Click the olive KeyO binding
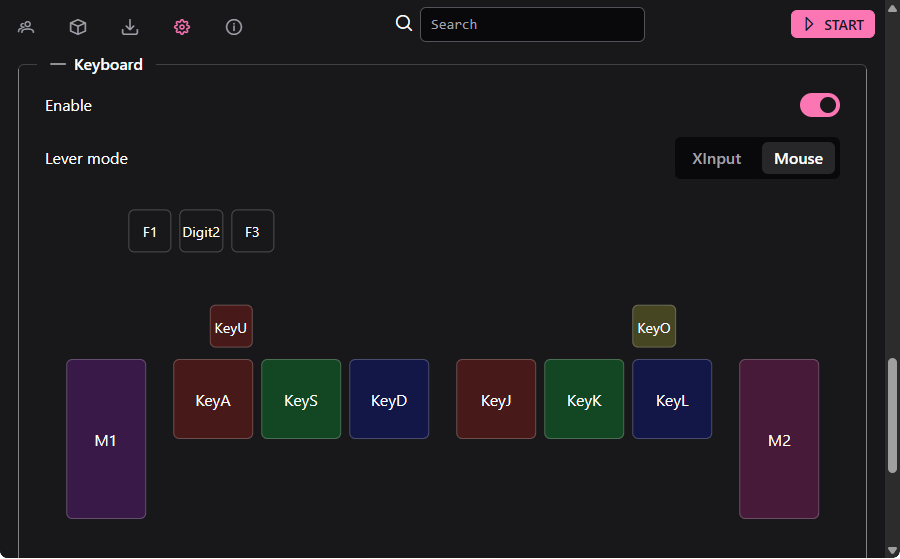 coord(654,327)
